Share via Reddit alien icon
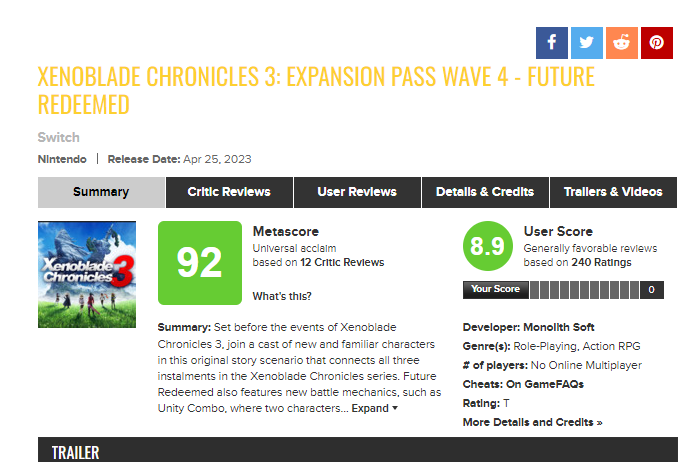The height and width of the screenshot is (462, 681). click(622, 43)
